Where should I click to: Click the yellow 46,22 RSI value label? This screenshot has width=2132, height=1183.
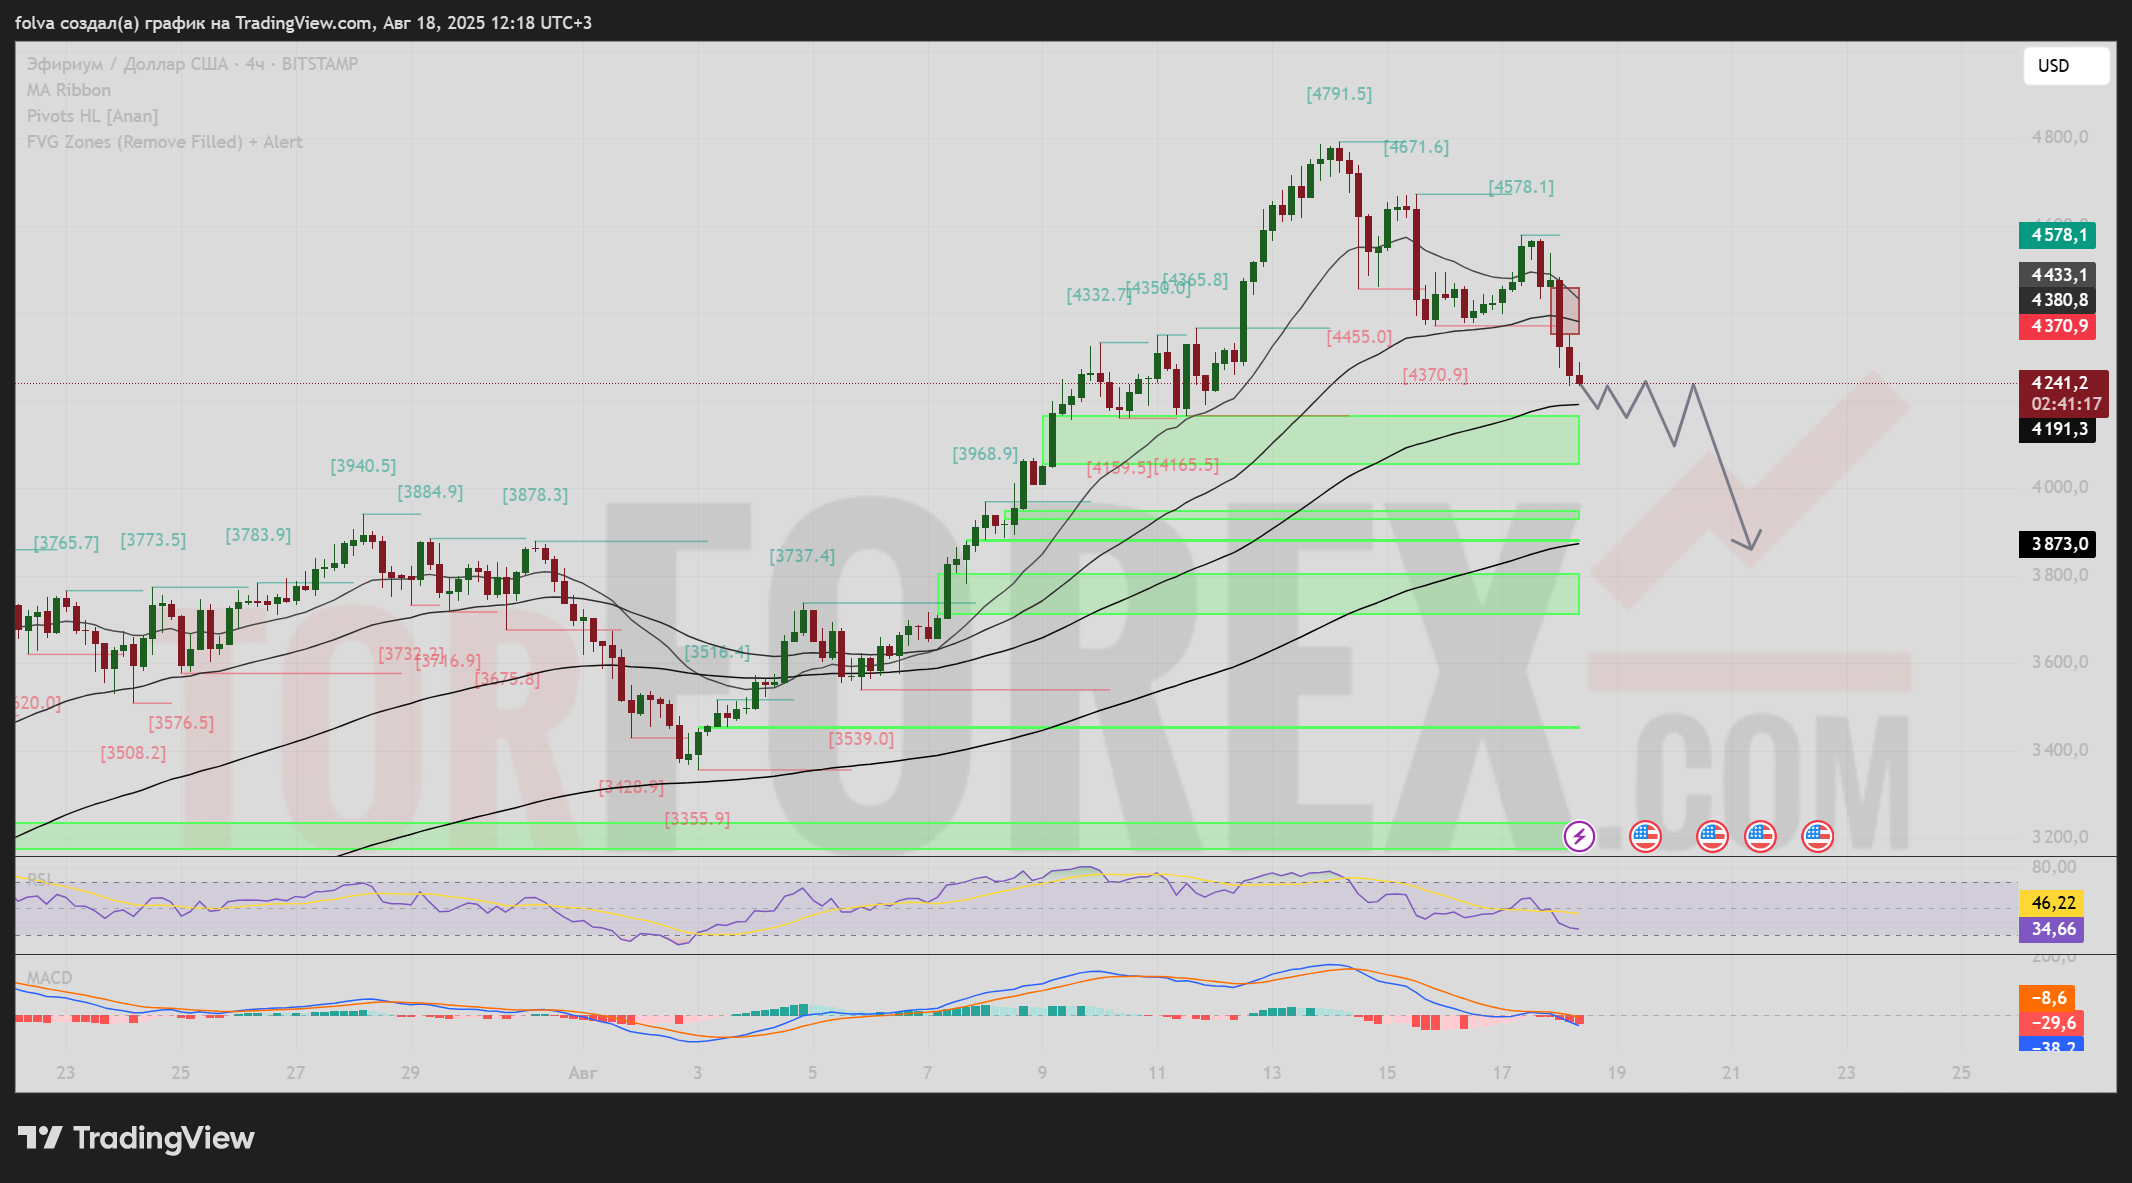click(x=2051, y=903)
